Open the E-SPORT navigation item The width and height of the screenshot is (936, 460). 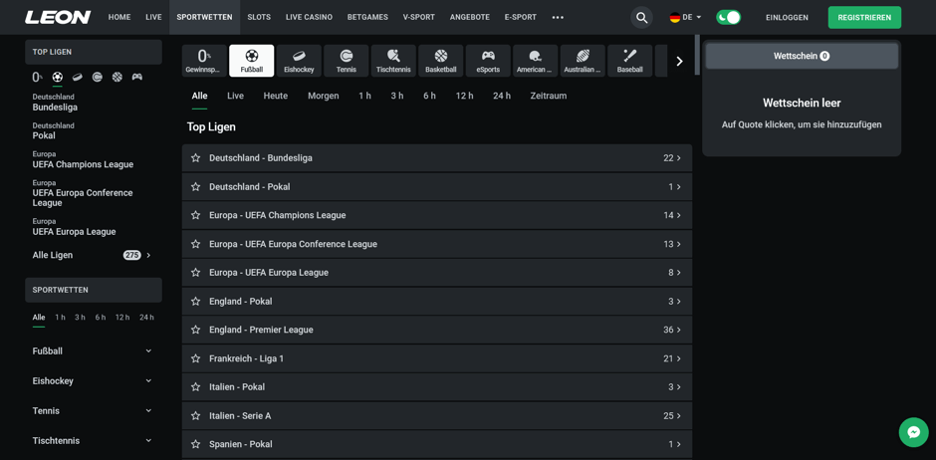click(521, 17)
